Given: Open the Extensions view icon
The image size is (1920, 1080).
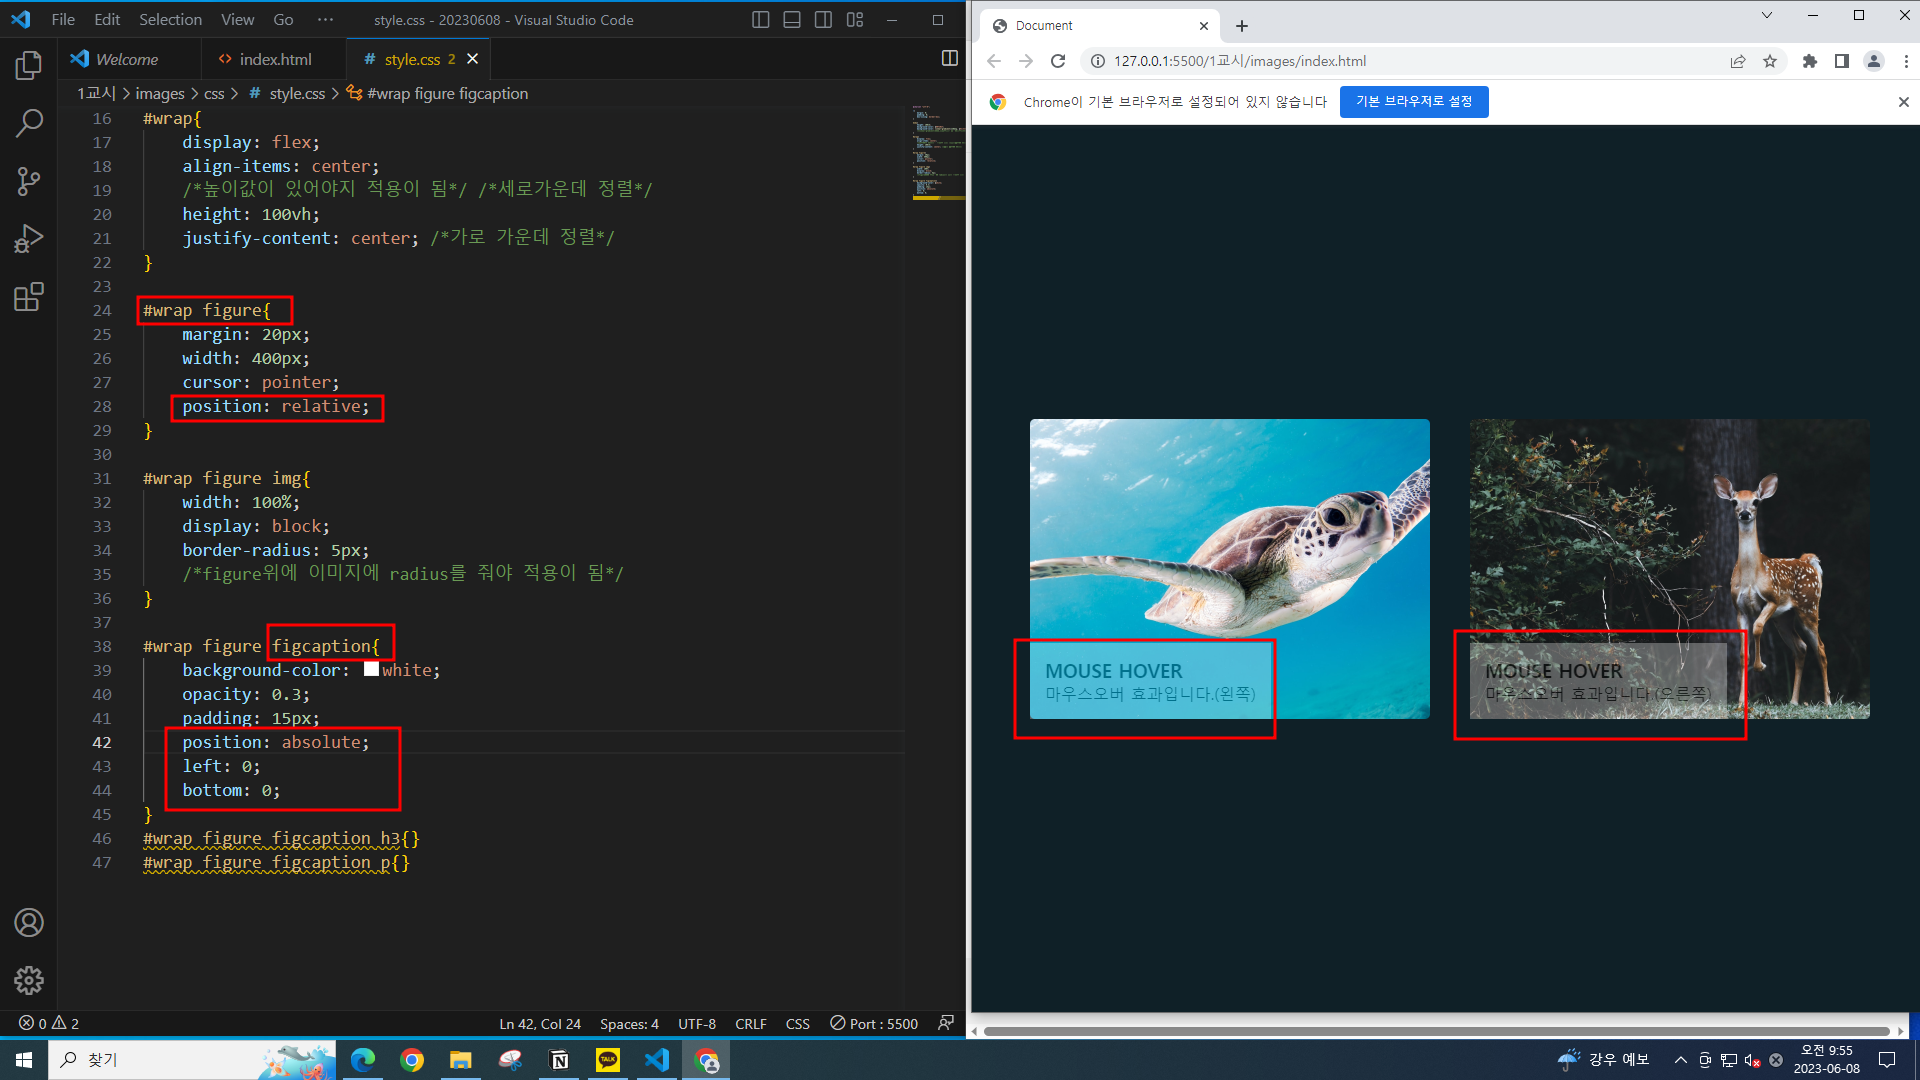Looking at the screenshot, I should [29, 297].
